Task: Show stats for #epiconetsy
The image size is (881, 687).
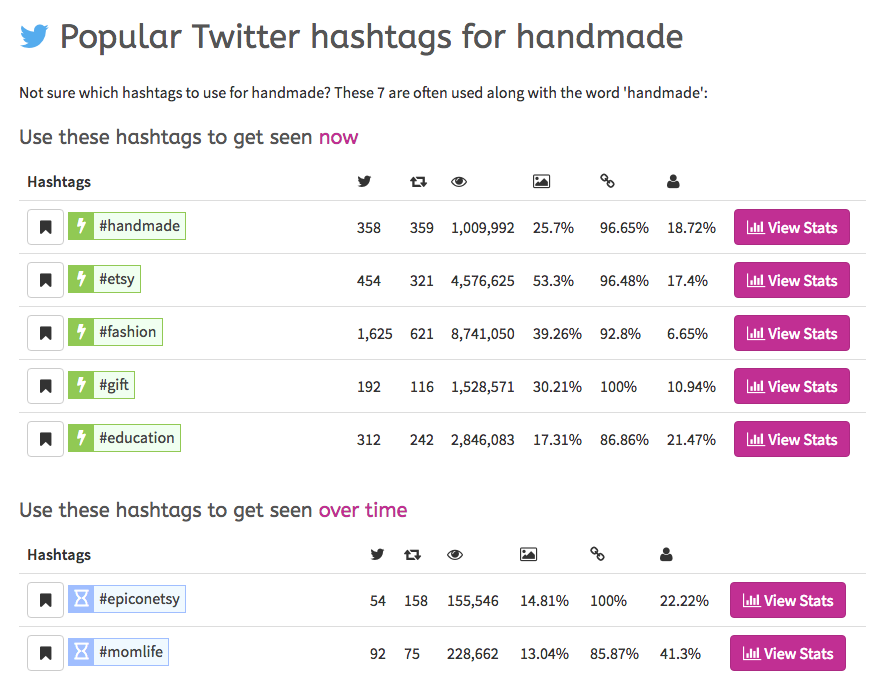Action: 787,600
